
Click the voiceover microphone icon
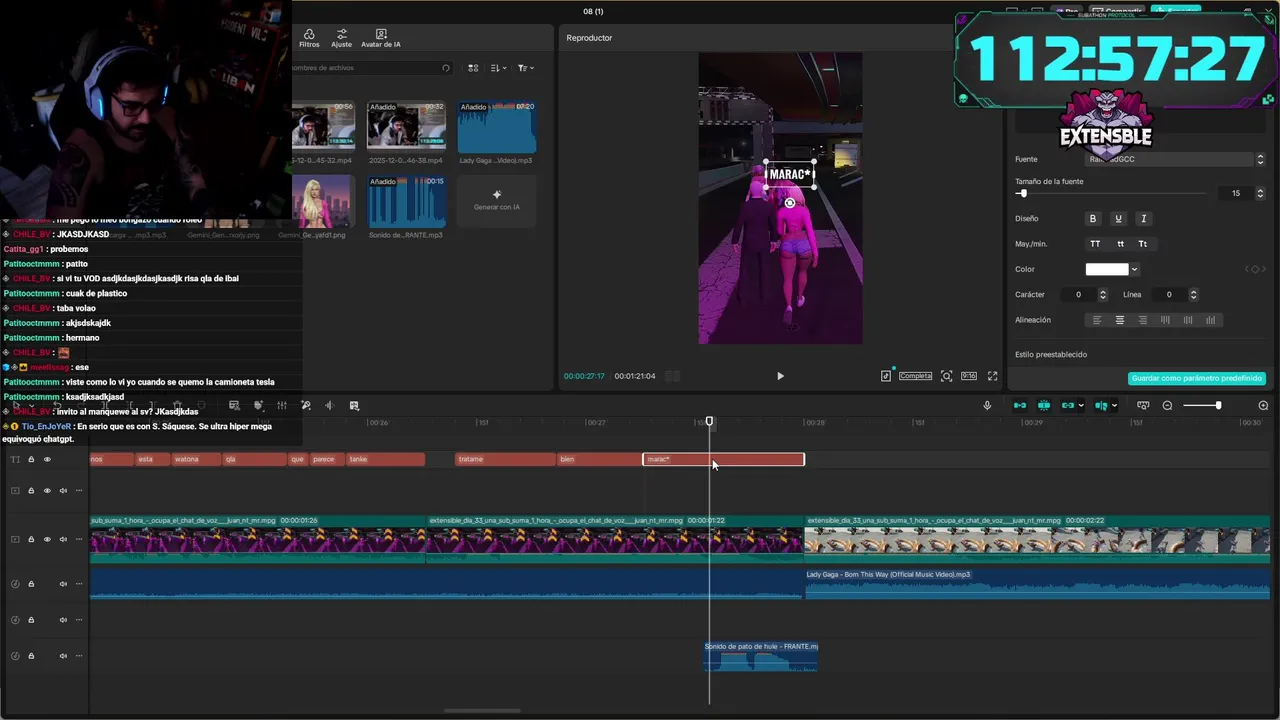987,405
